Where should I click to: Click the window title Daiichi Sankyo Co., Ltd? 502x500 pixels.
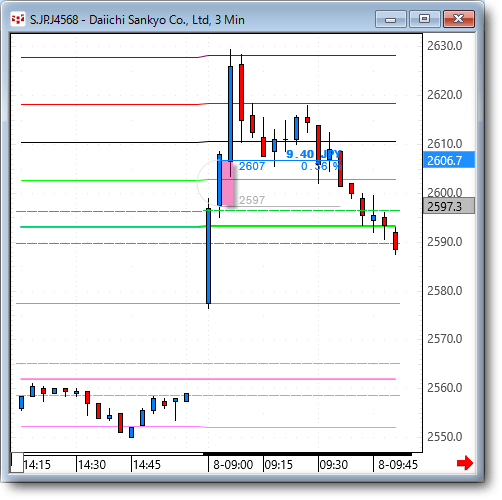pyautogui.click(x=149, y=20)
